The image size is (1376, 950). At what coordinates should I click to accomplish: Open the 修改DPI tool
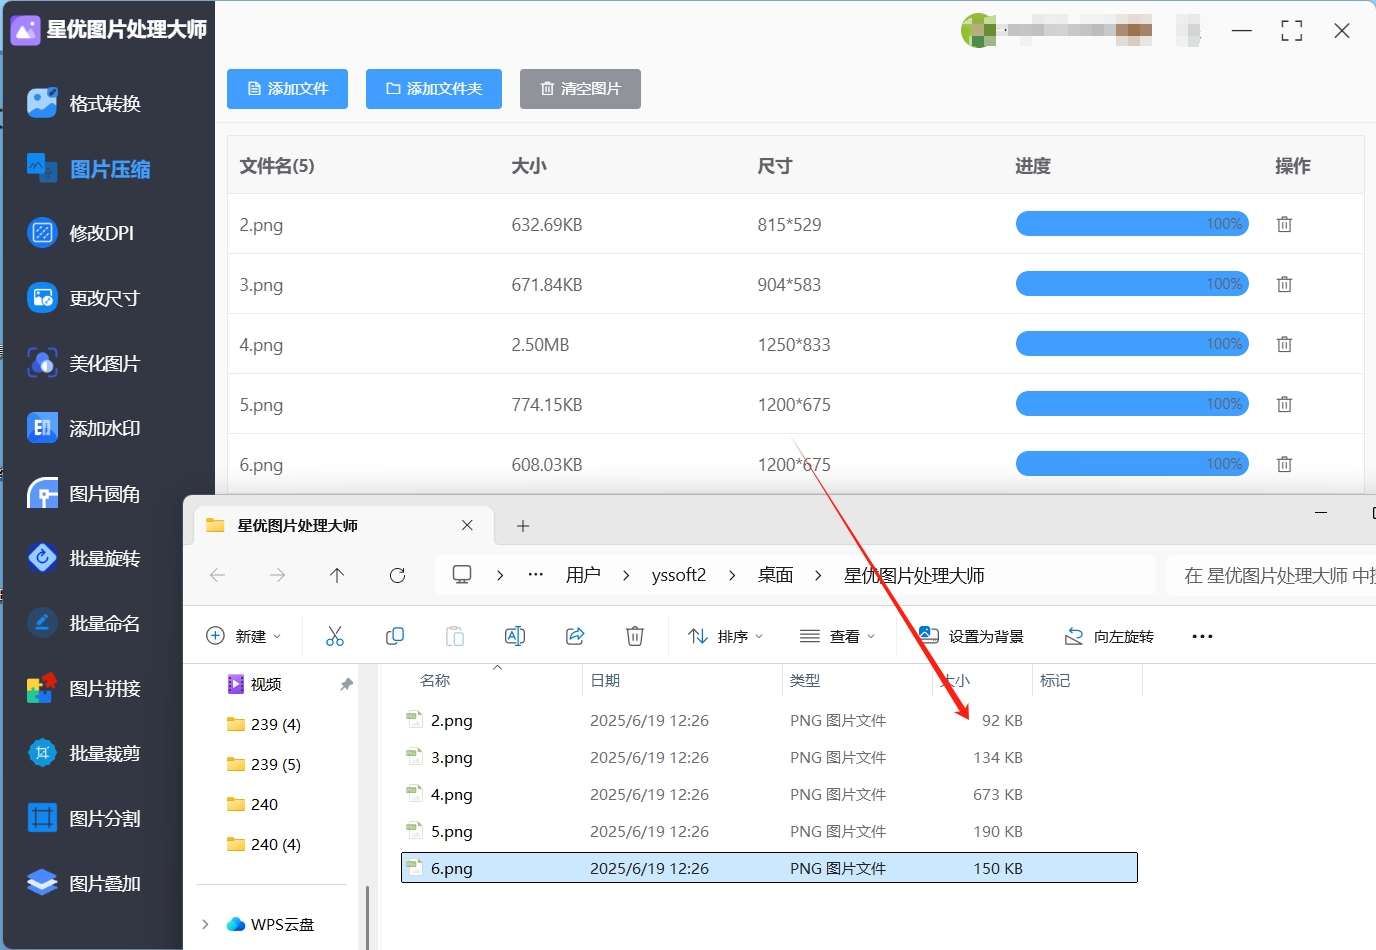[x=81, y=233]
